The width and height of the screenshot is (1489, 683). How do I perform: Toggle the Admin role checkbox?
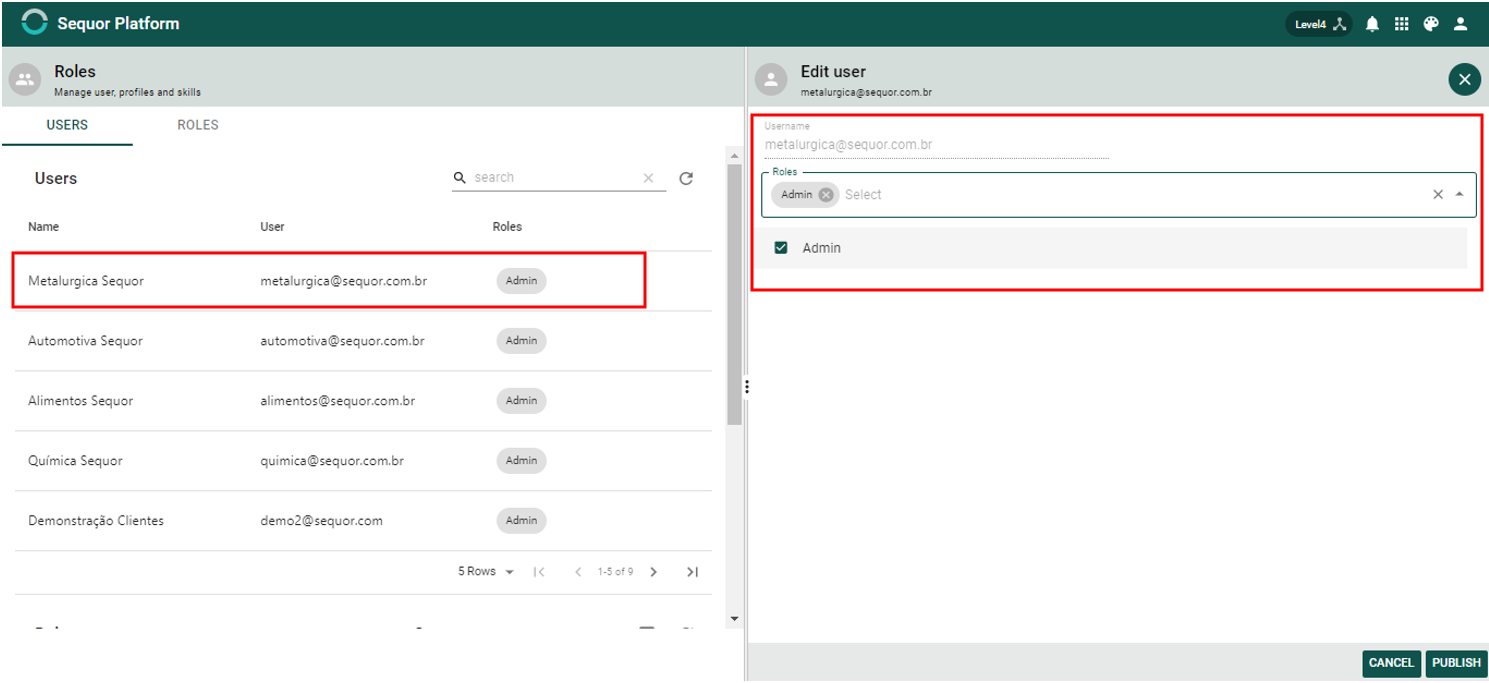click(x=781, y=248)
